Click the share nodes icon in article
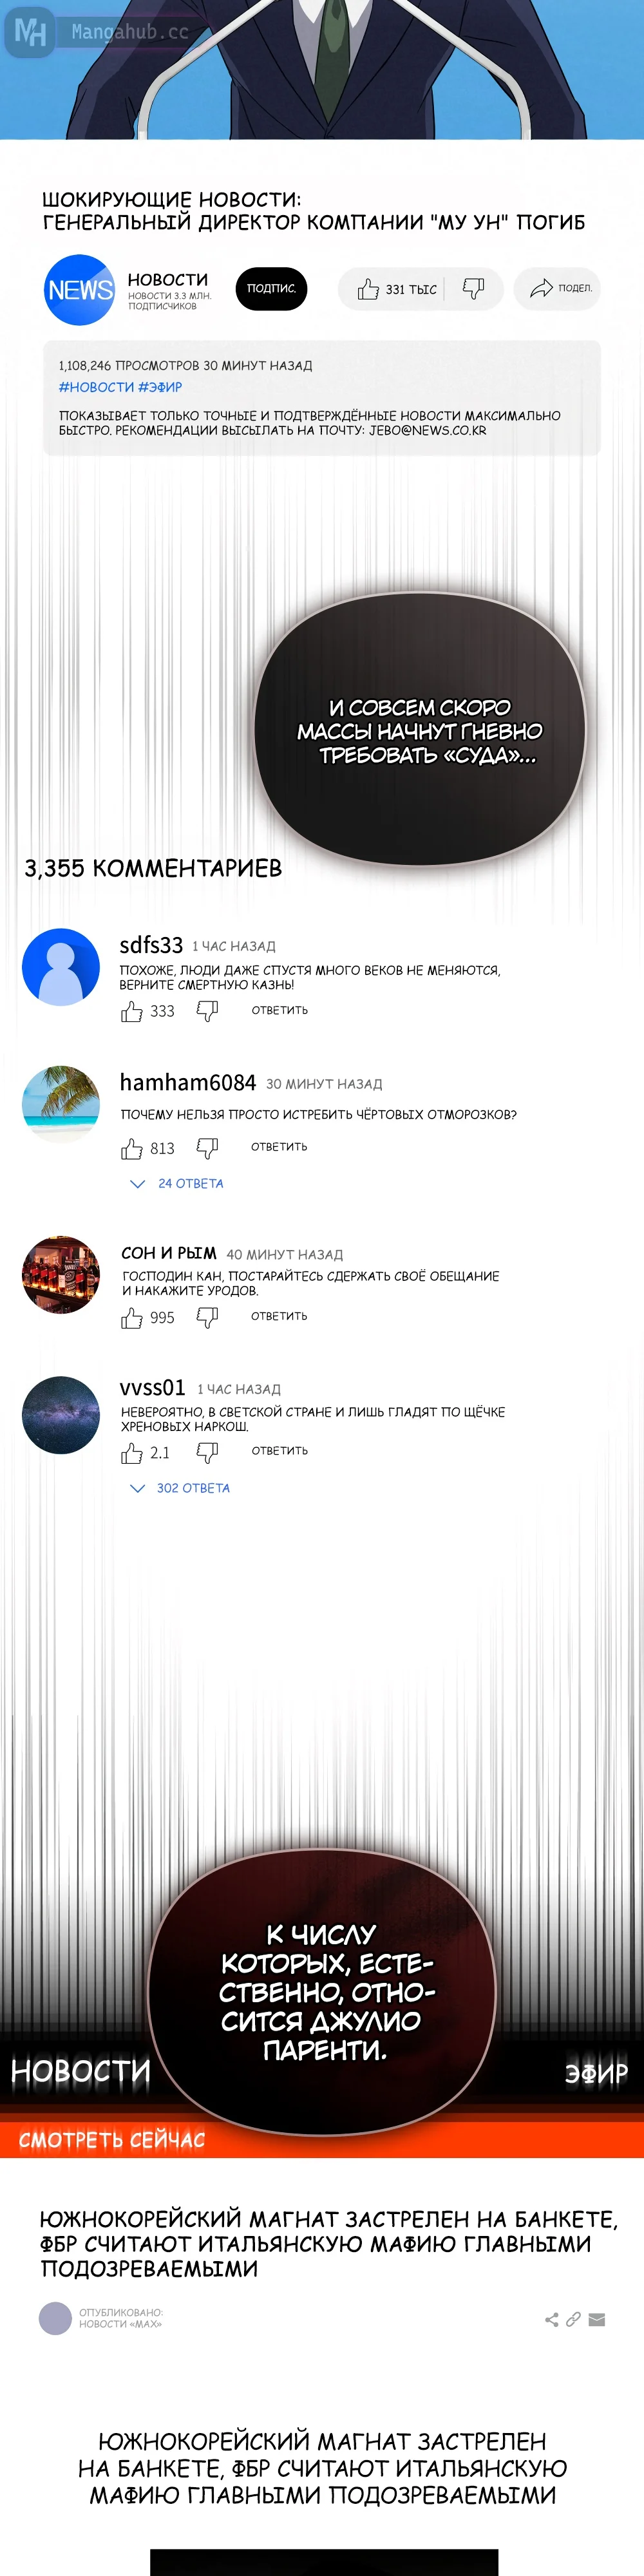The image size is (644, 2576). pos(551,2319)
